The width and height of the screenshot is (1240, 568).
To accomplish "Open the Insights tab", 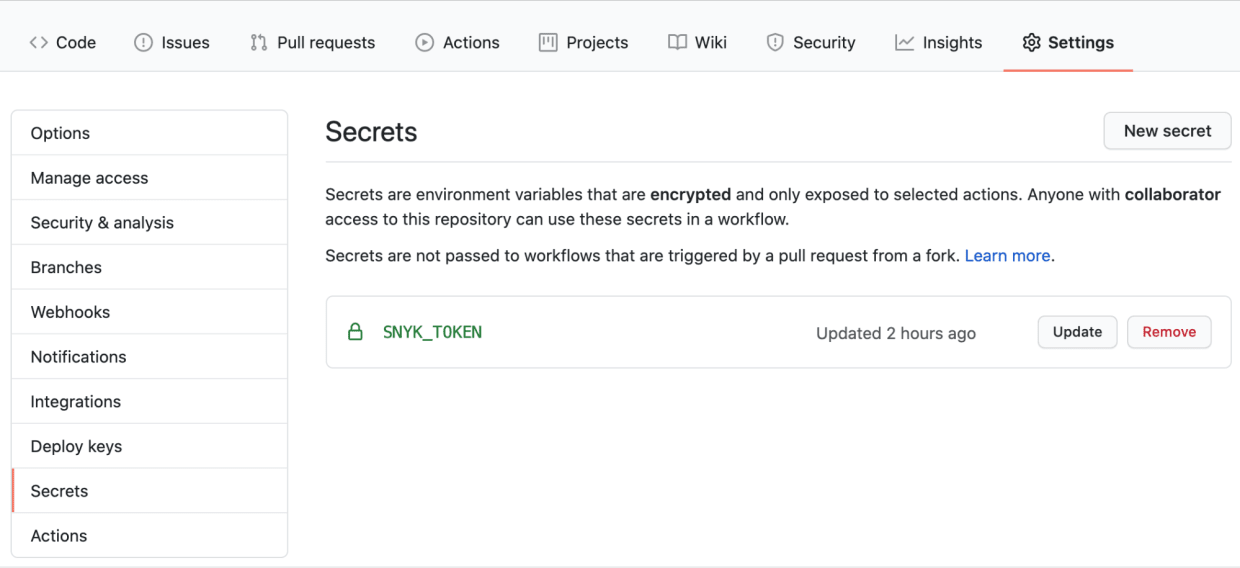I will 938,42.
